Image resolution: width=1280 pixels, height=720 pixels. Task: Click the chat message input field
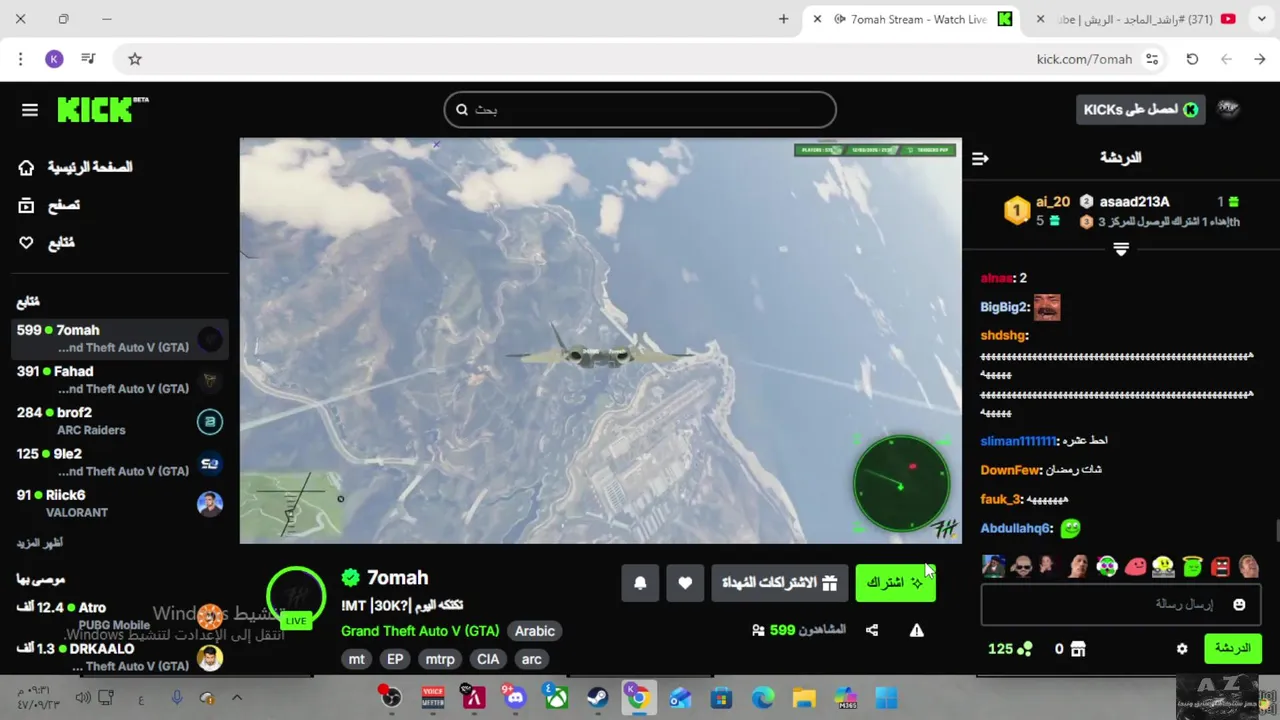click(x=1120, y=605)
